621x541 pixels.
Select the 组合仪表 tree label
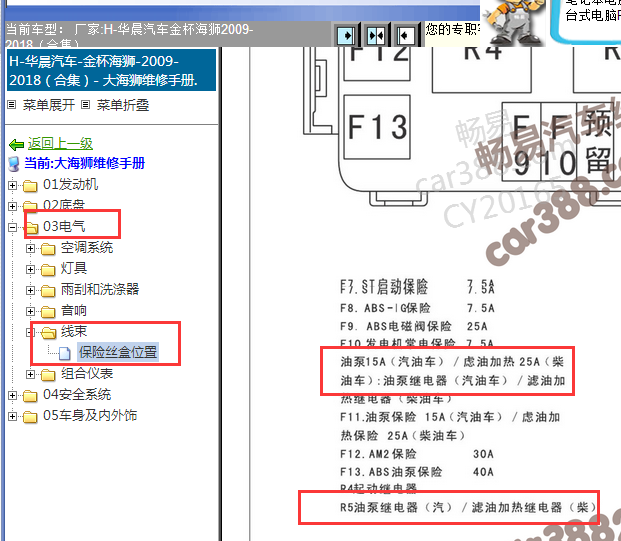[x=87, y=373]
